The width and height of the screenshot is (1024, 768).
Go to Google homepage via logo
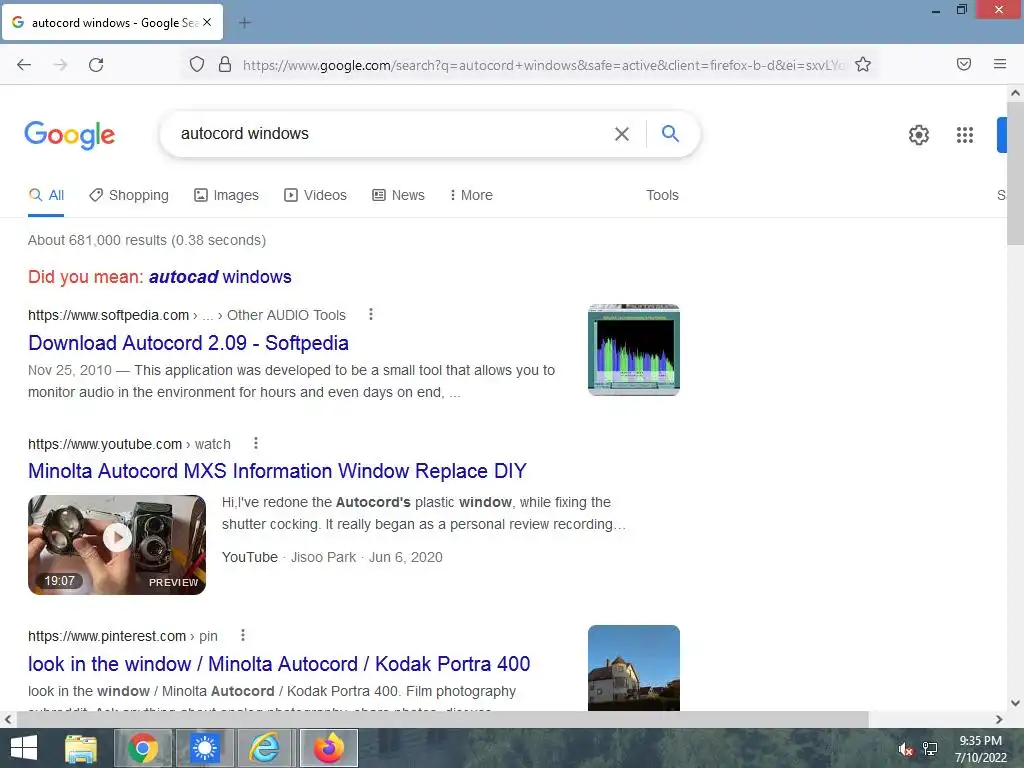click(x=70, y=135)
